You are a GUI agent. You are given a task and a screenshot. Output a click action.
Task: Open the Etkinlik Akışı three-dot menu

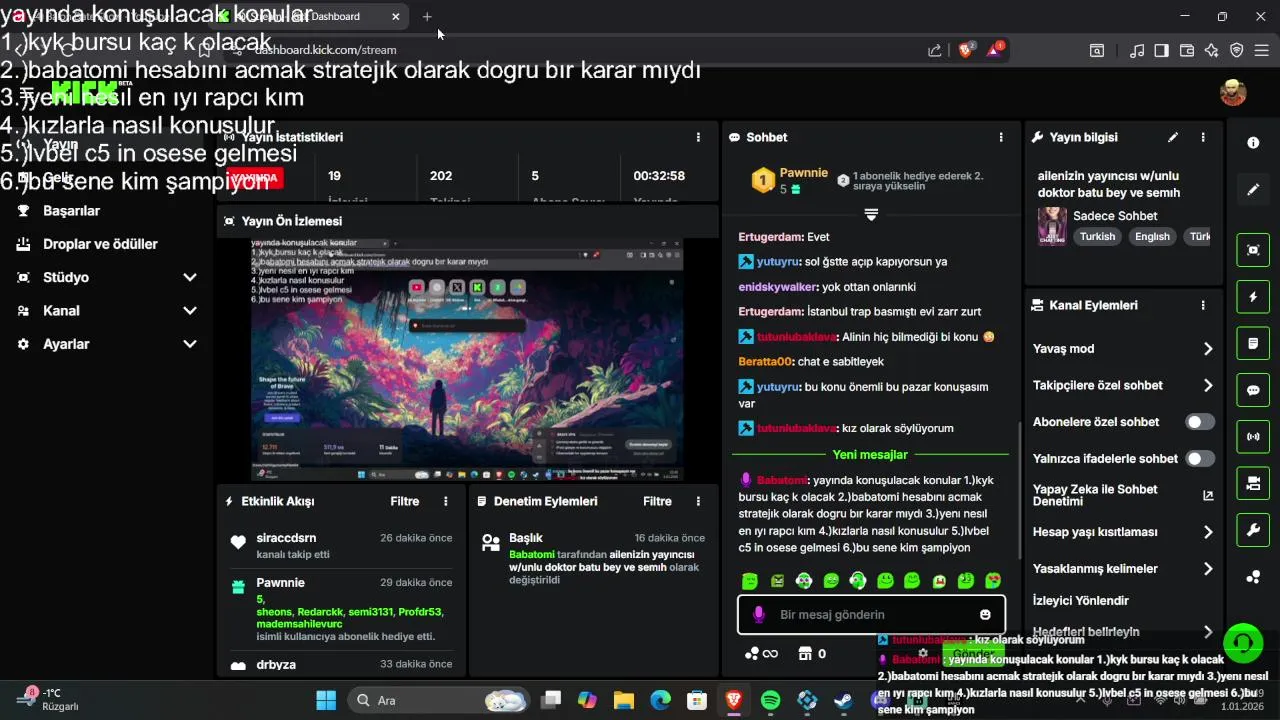[446, 501]
